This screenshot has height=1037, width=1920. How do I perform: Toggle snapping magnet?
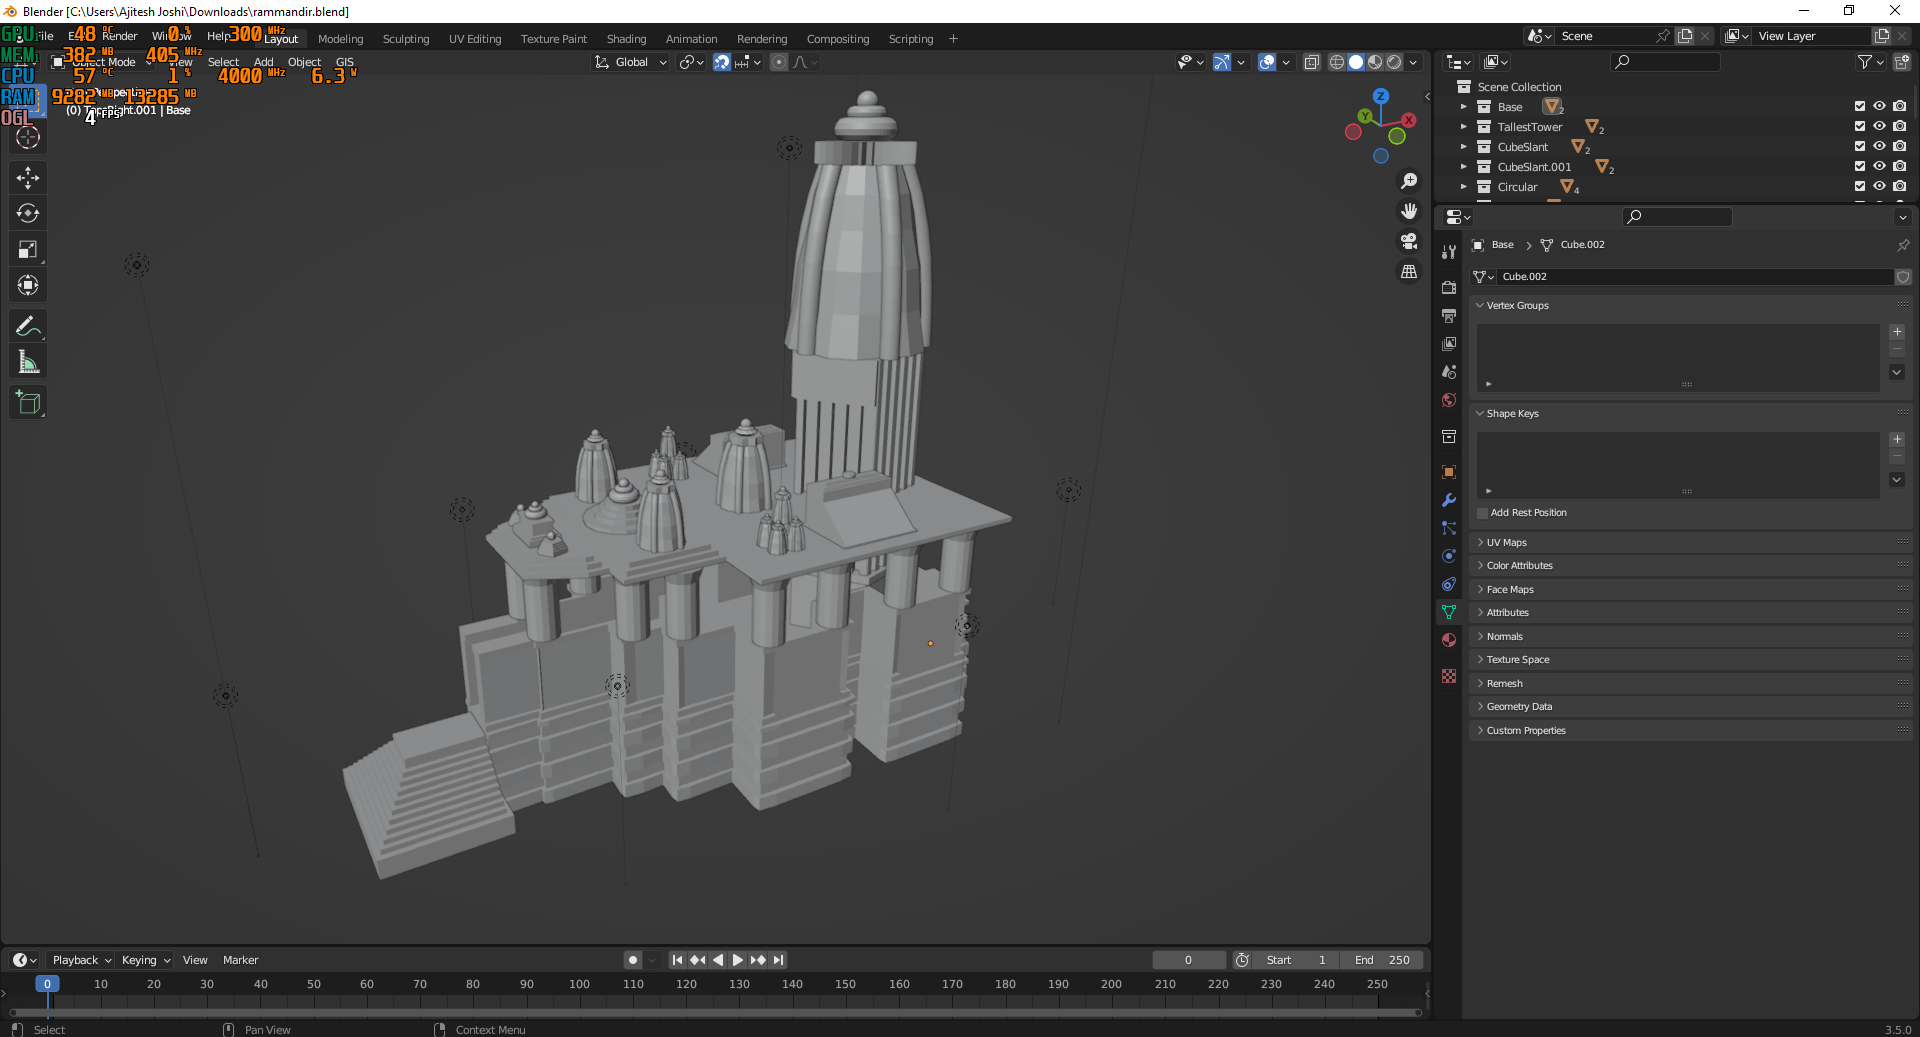[722, 62]
